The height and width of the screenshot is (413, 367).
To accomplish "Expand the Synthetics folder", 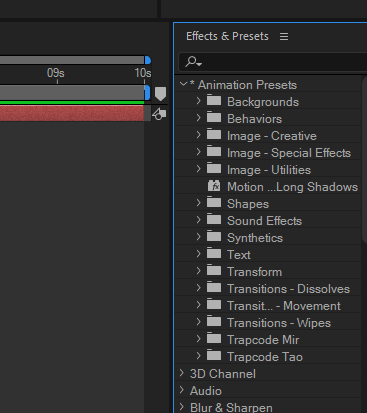I will coord(199,237).
